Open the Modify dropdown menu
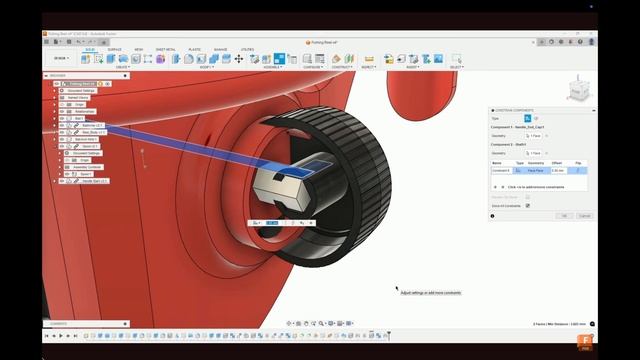640x360 pixels. [x=207, y=67]
